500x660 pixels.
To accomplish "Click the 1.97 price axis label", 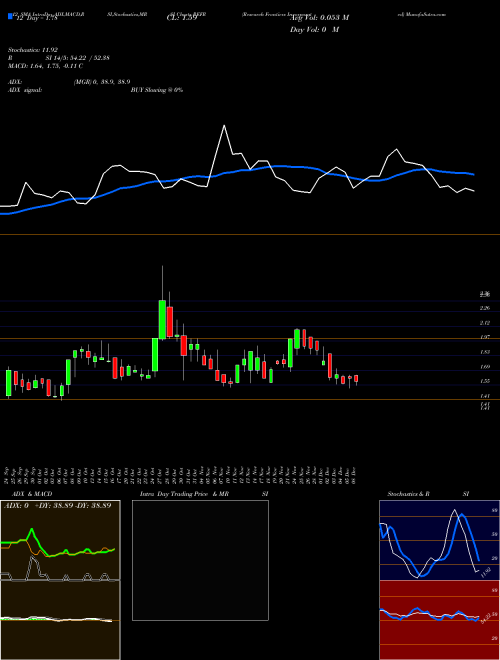I will [x=485, y=337].
